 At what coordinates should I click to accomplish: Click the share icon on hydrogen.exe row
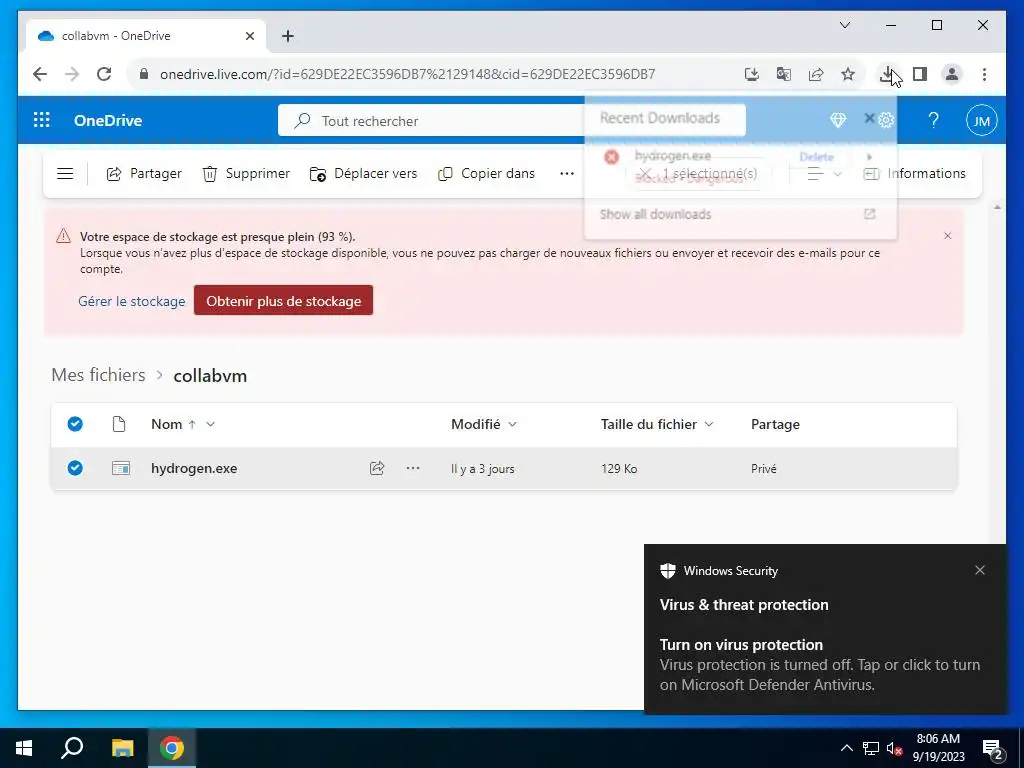(x=377, y=468)
